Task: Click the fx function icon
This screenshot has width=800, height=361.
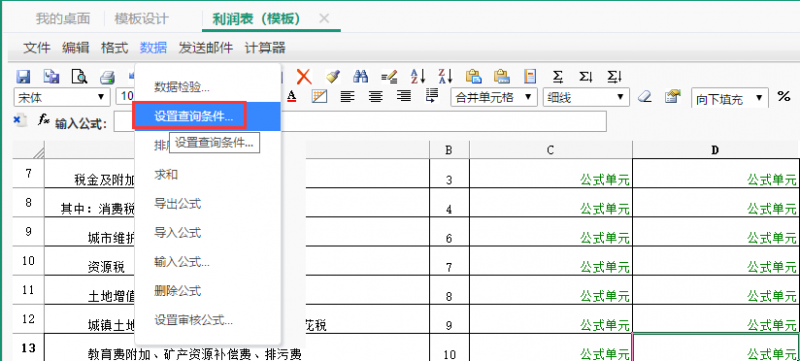Action: coord(44,120)
